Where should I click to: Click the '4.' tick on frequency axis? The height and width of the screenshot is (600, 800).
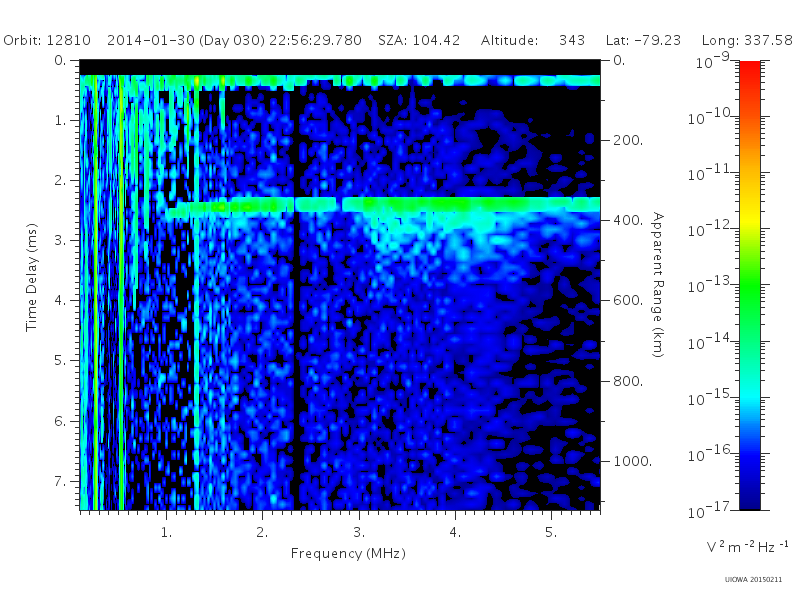pyautogui.click(x=455, y=532)
